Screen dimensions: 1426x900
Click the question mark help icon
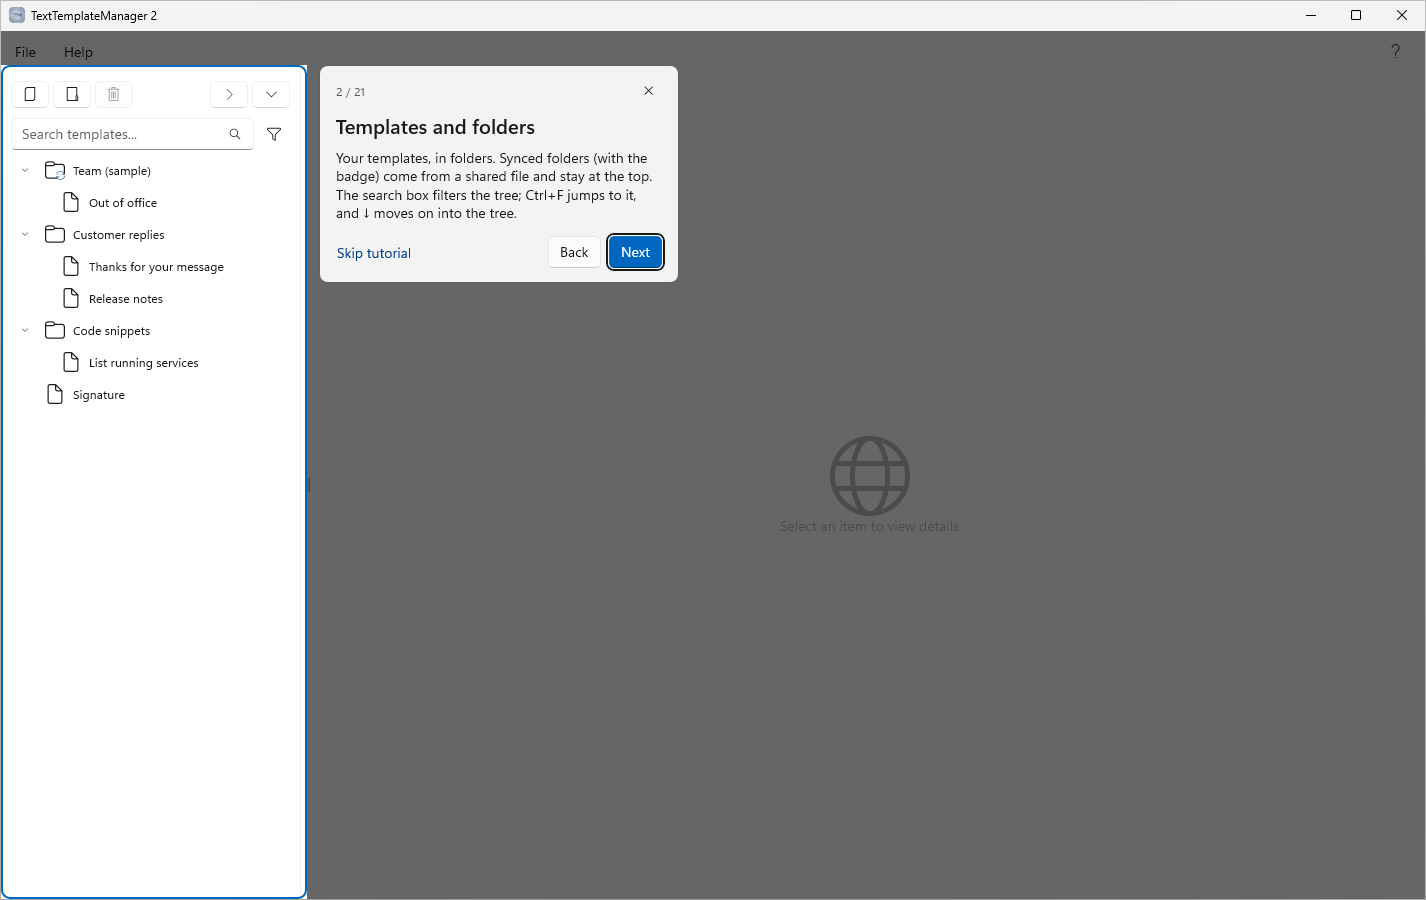(1395, 51)
